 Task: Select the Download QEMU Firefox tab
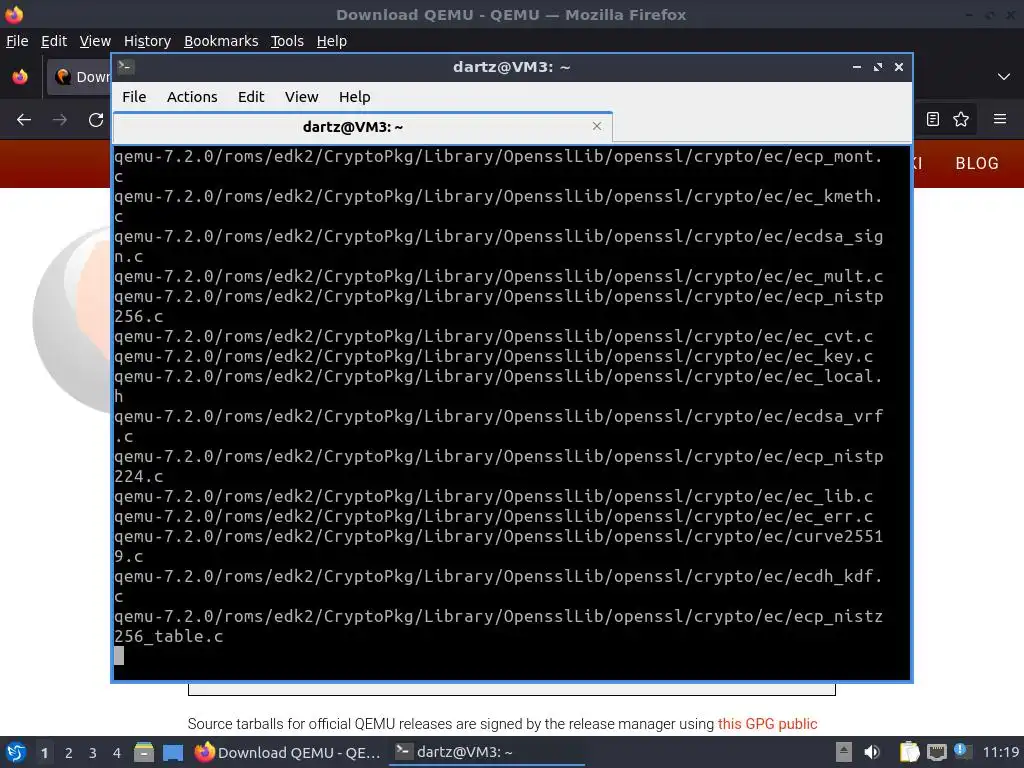pyautogui.click(x=80, y=77)
